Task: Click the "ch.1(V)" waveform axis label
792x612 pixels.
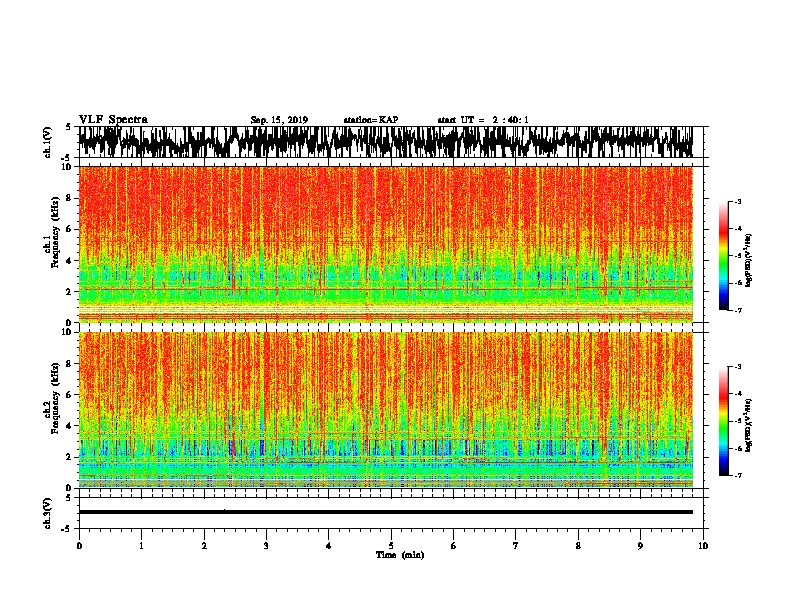Action: pyautogui.click(x=48, y=142)
